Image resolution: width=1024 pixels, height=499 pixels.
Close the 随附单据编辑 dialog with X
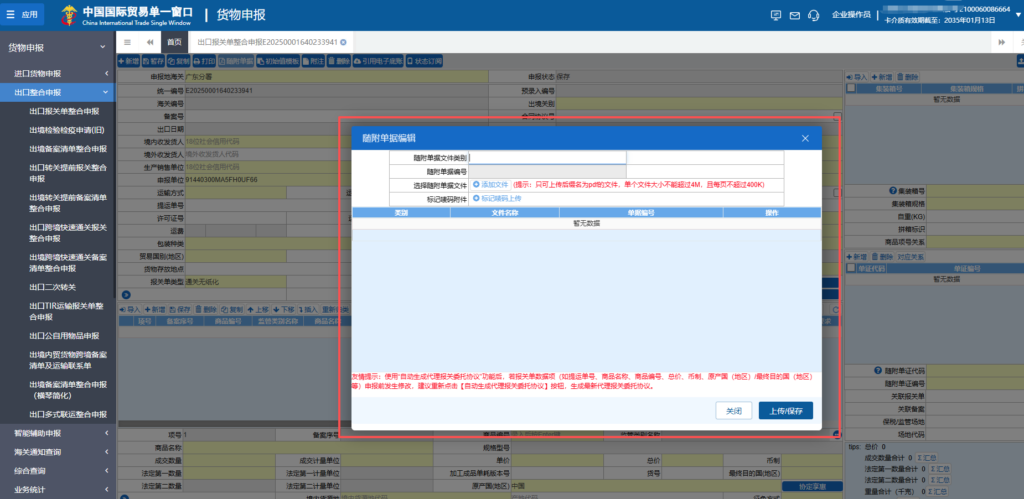point(805,138)
